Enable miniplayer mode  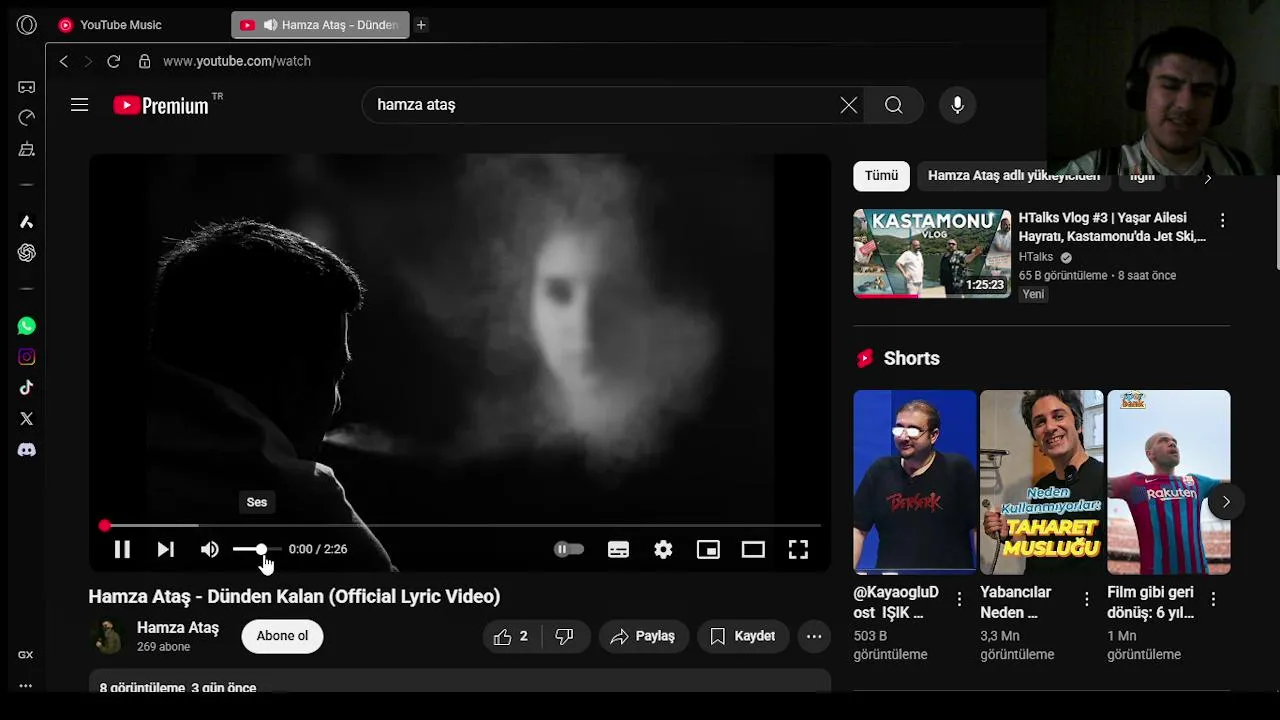(x=708, y=549)
